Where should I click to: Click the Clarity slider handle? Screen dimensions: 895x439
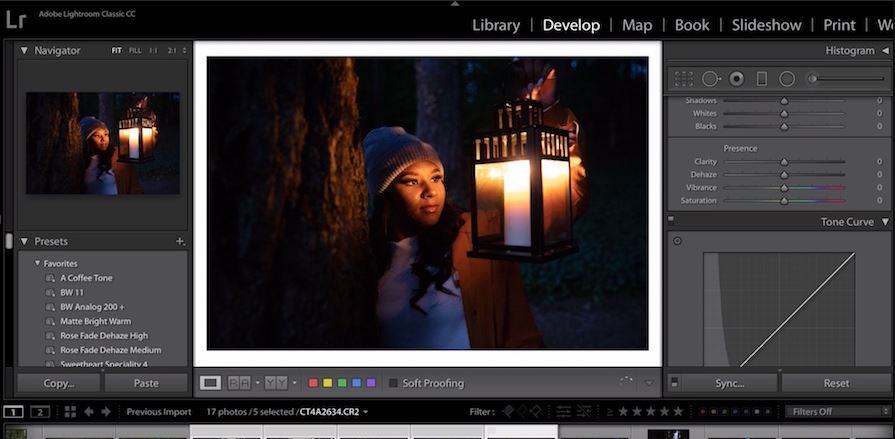784,162
